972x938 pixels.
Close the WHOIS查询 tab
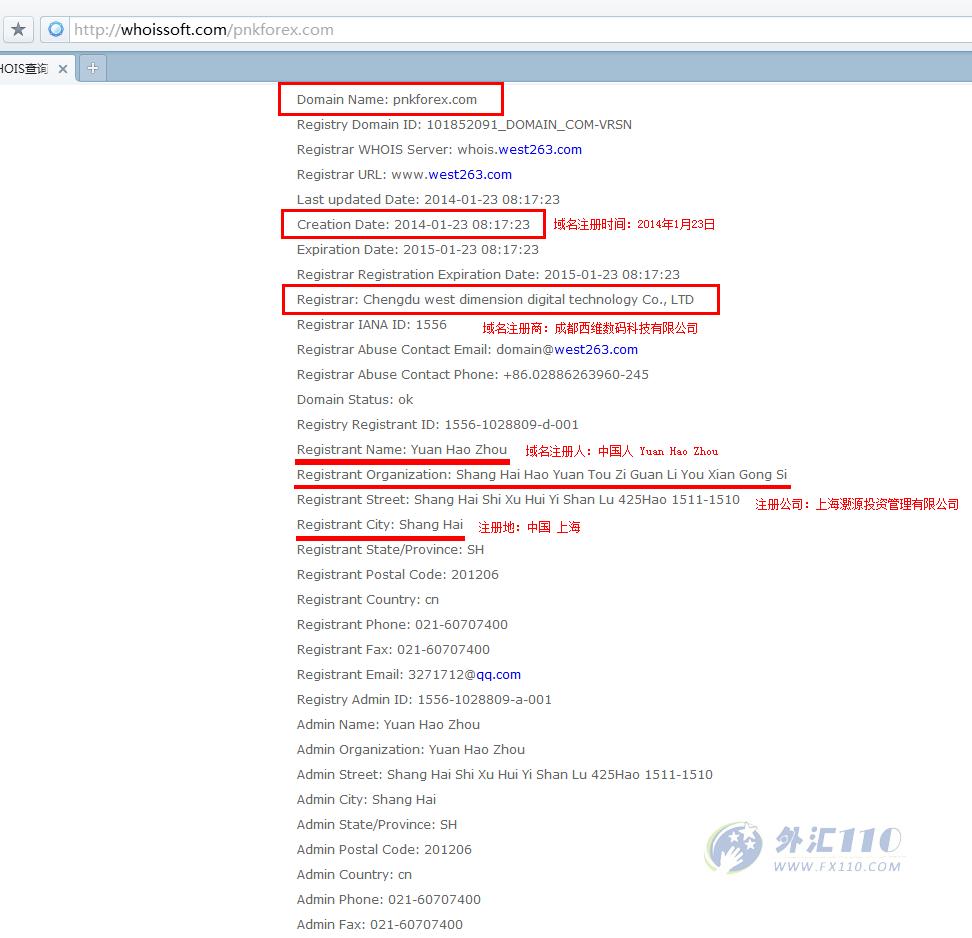pyautogui.click(x=63, y=69)
